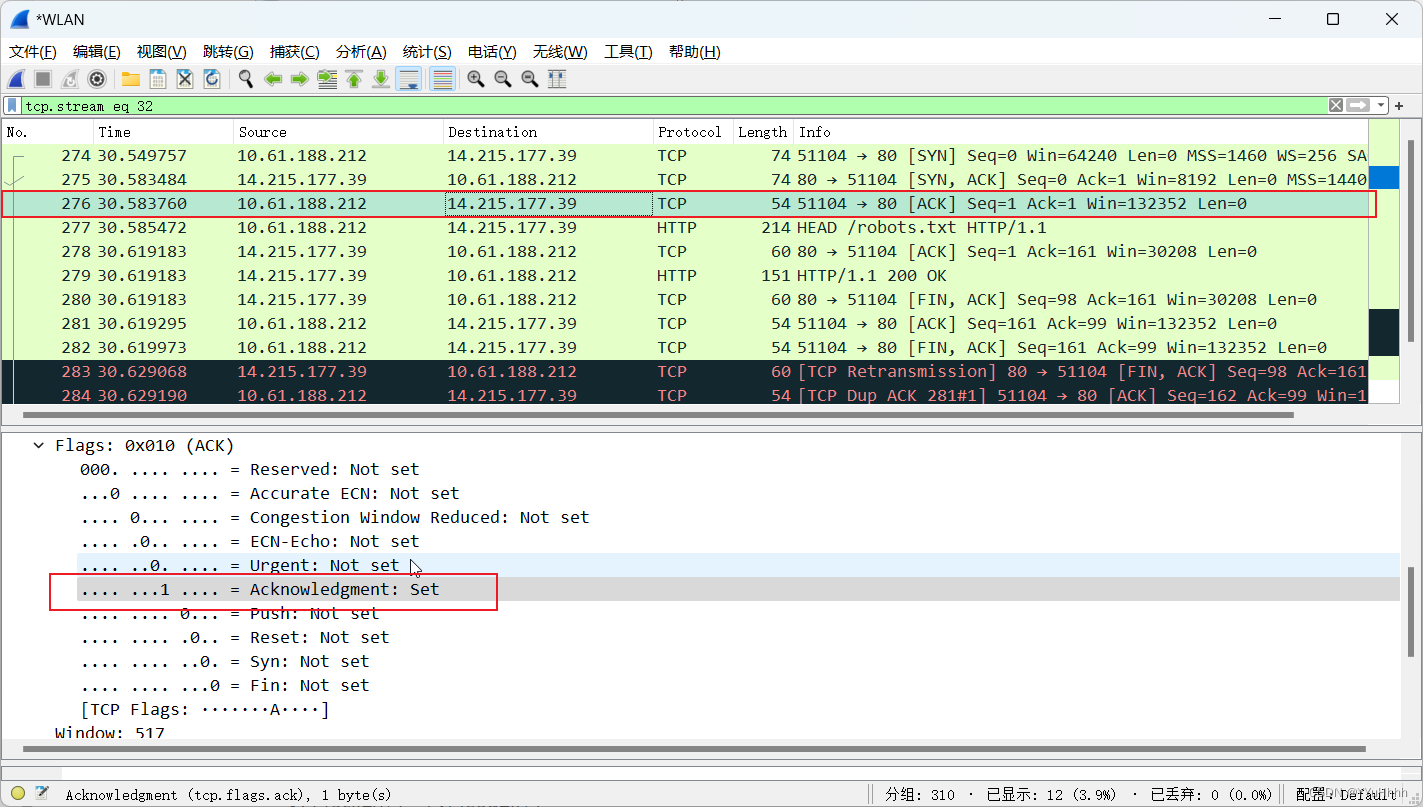Zoom out the main window text
This screenshot has height=807, width=1423.
[x=503, y=79]
